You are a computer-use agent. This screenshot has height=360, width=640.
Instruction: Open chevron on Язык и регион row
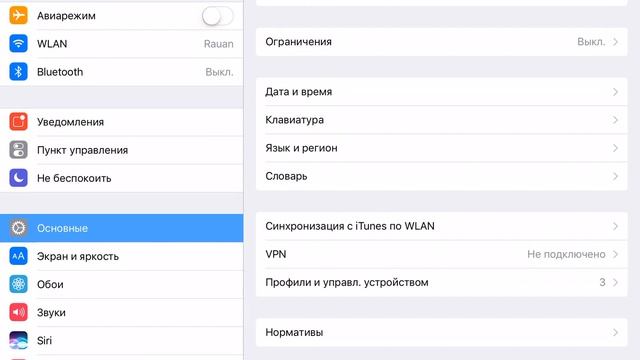pos(615,148)
